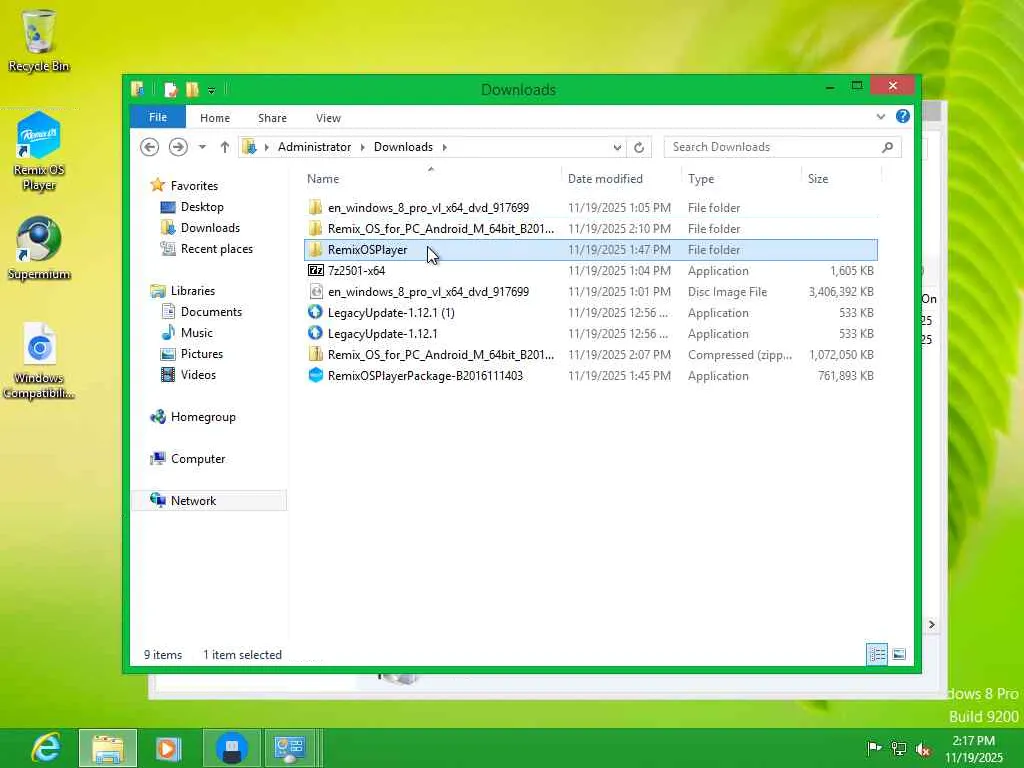Screen dimensions: 1024x768
Task: Go back with the Back arrow
Action: [x=150, y=147]
